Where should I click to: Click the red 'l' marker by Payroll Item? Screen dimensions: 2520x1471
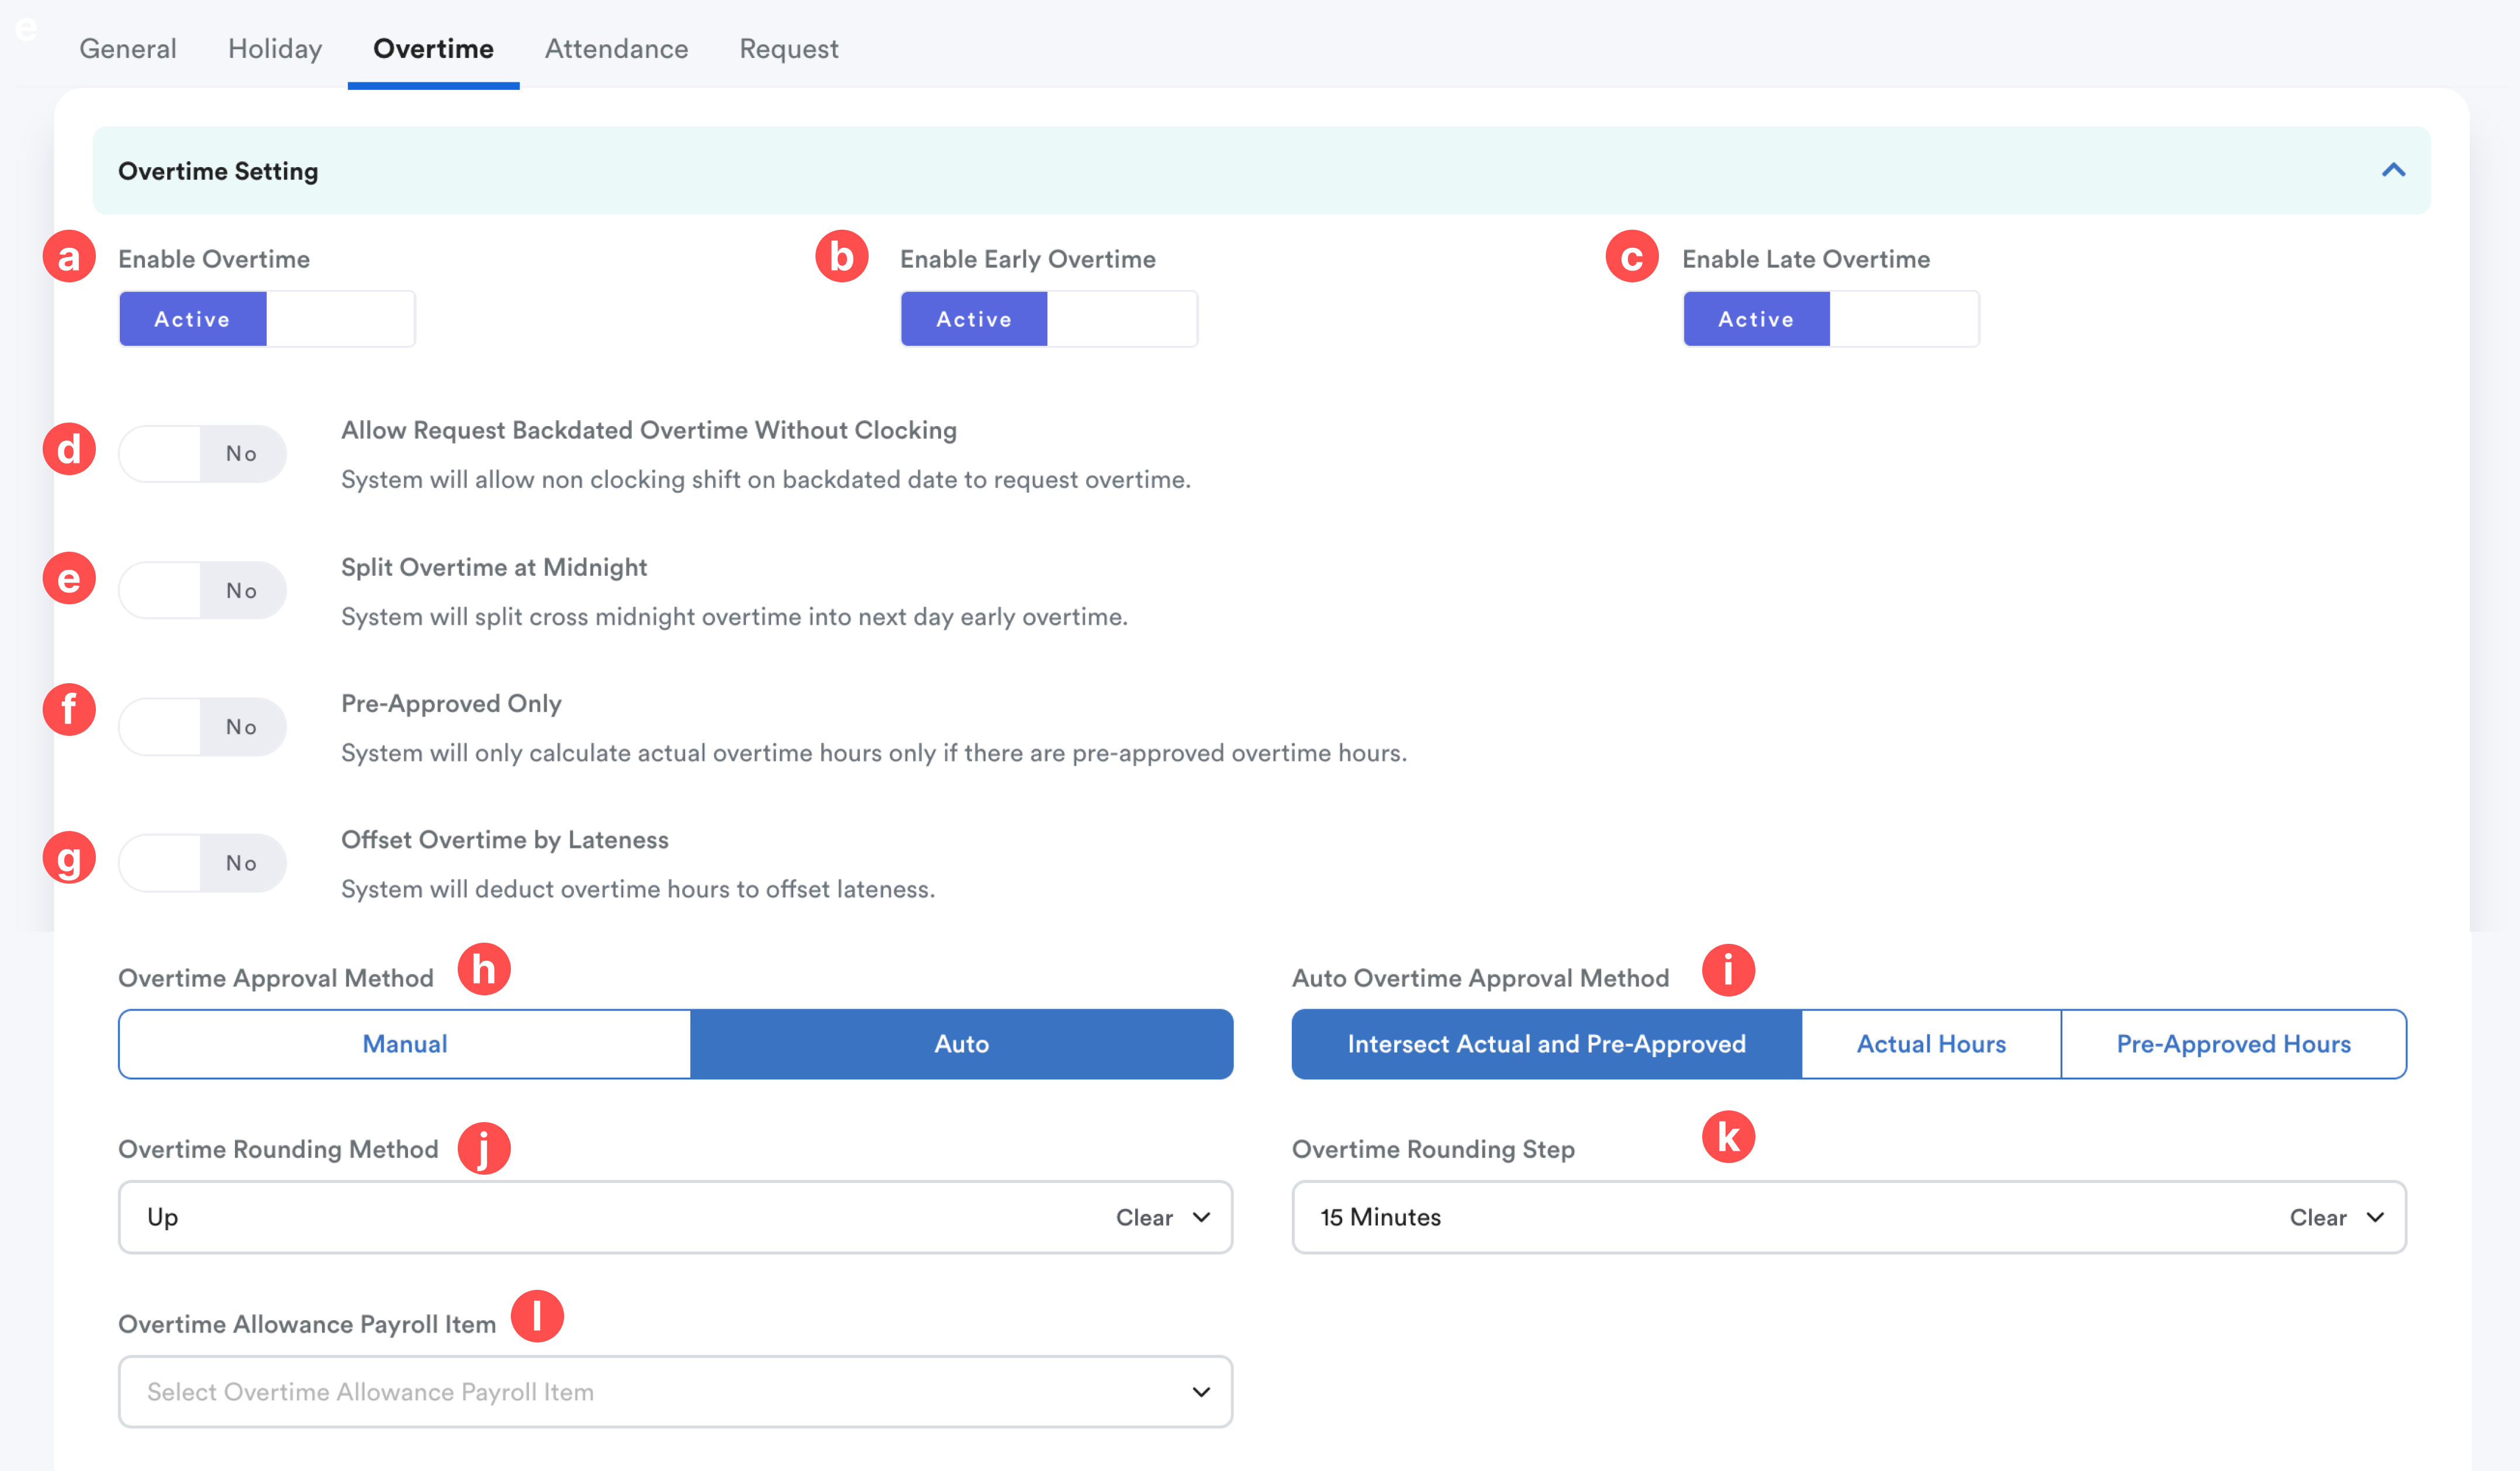(x=537, y=1315)
